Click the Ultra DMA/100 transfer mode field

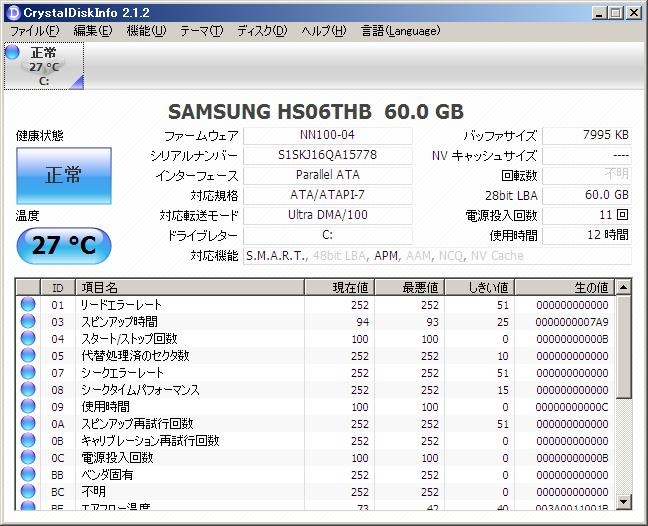pos(328,215)
